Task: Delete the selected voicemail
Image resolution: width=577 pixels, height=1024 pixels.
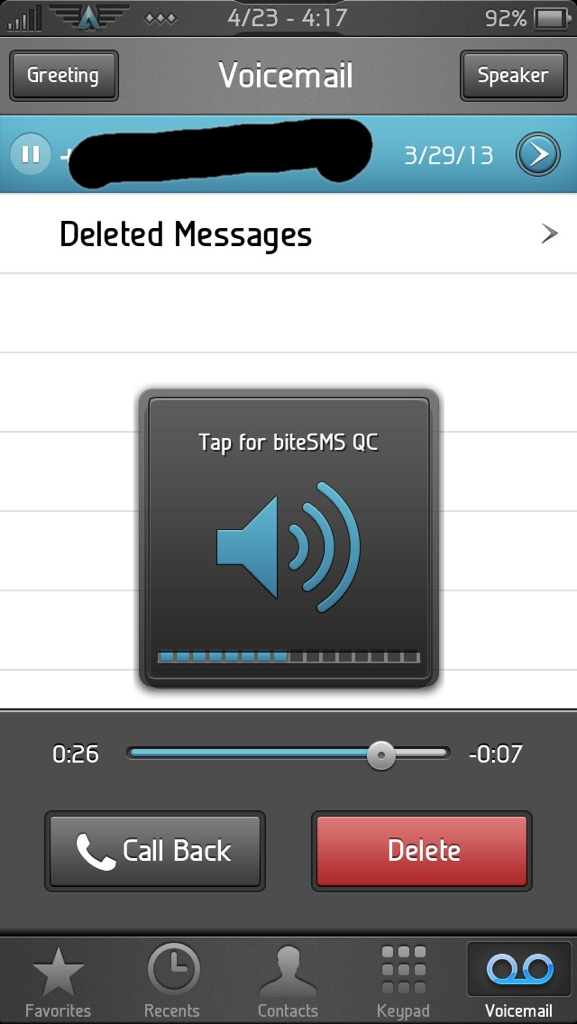Action: 422,851
